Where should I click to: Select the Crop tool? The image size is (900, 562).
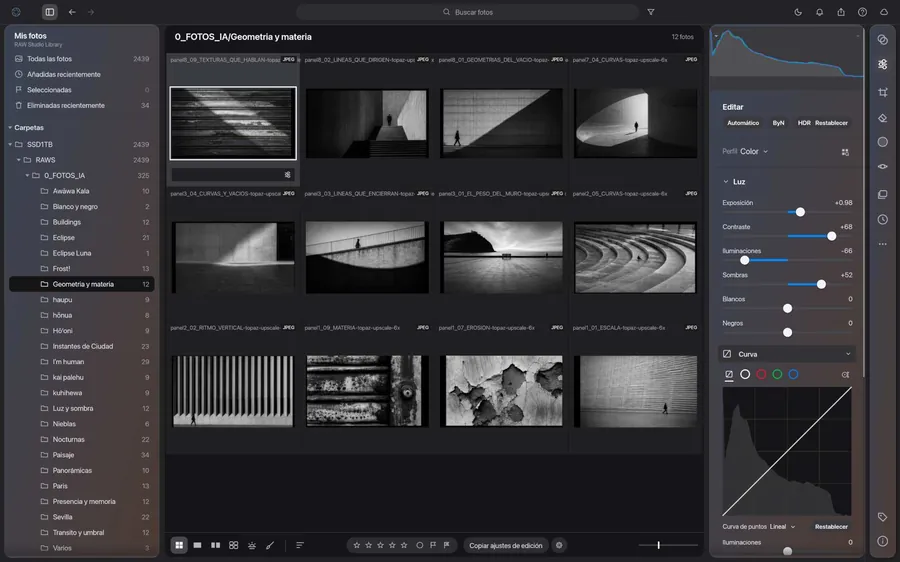(x=883, y=92)
